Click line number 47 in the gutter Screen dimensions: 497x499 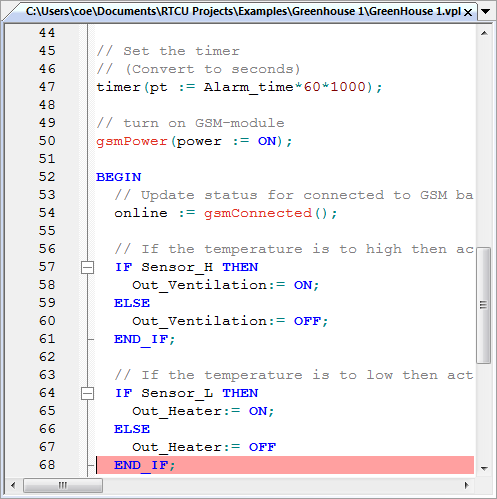(47, 87)
